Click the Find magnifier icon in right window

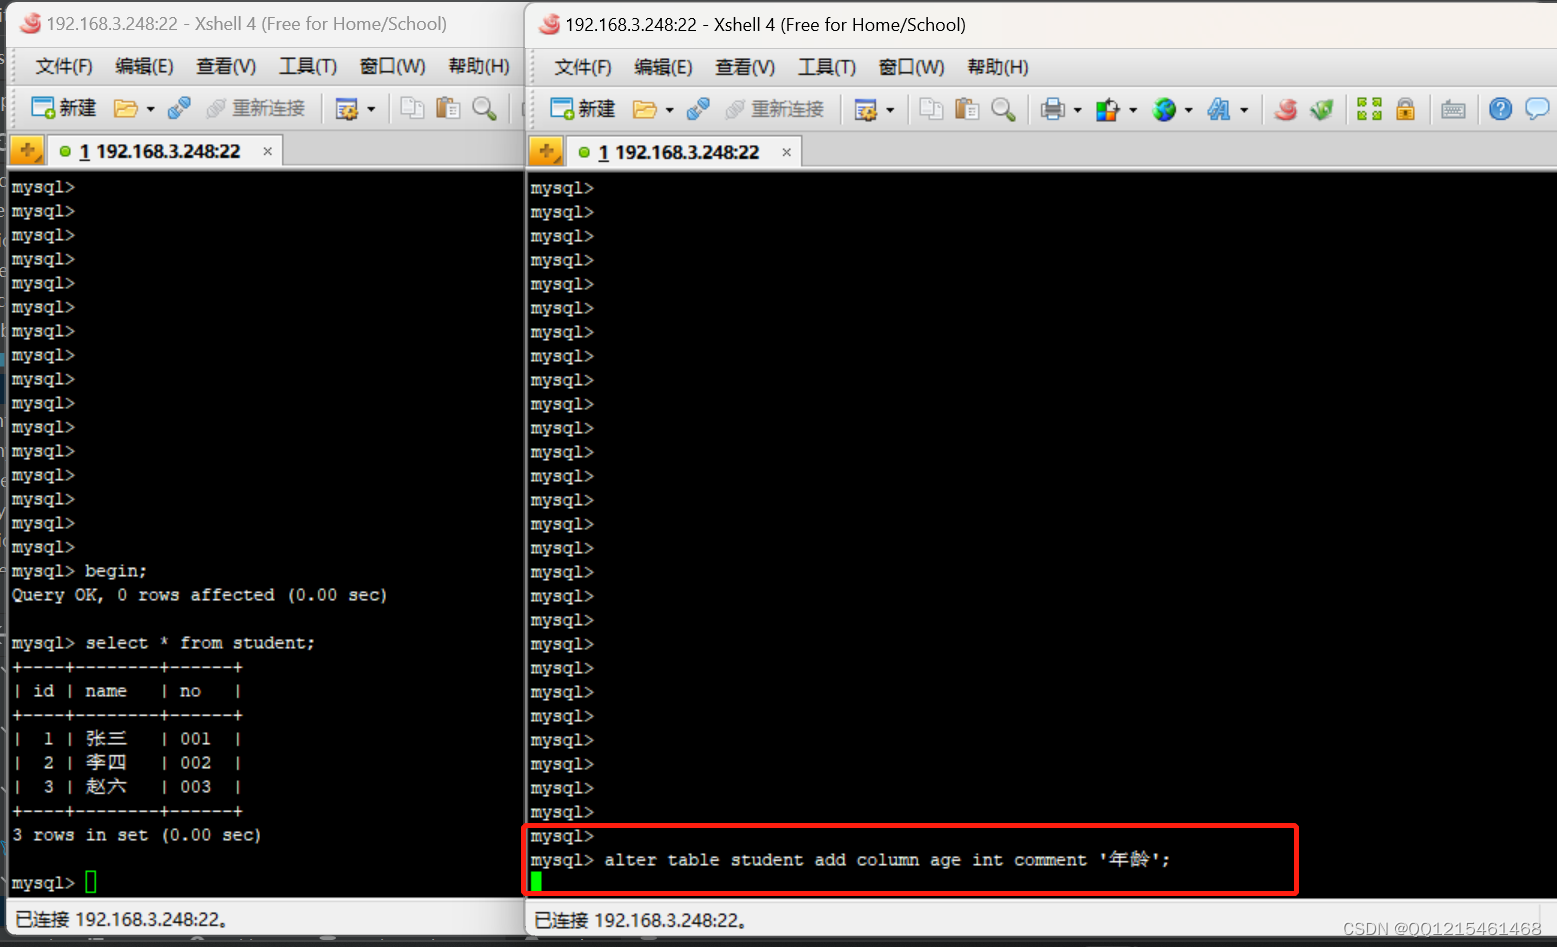pos(1003,109)
